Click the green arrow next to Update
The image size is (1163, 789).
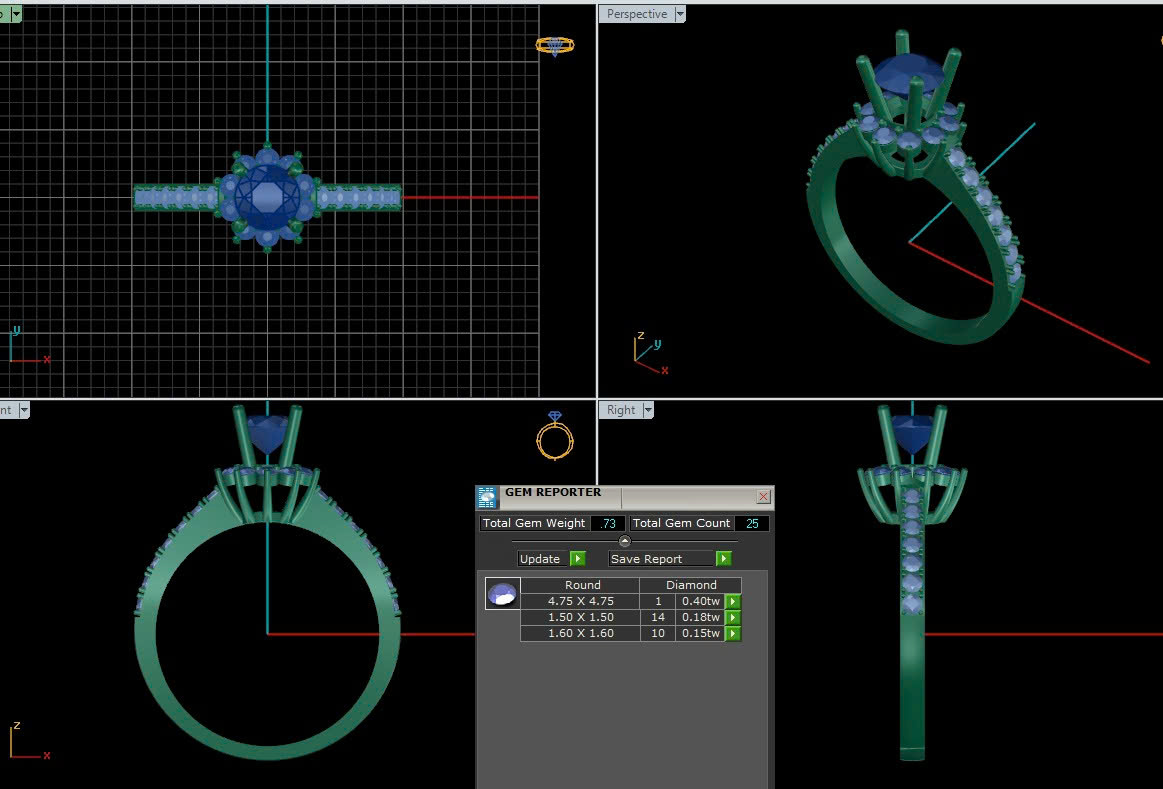577,559
